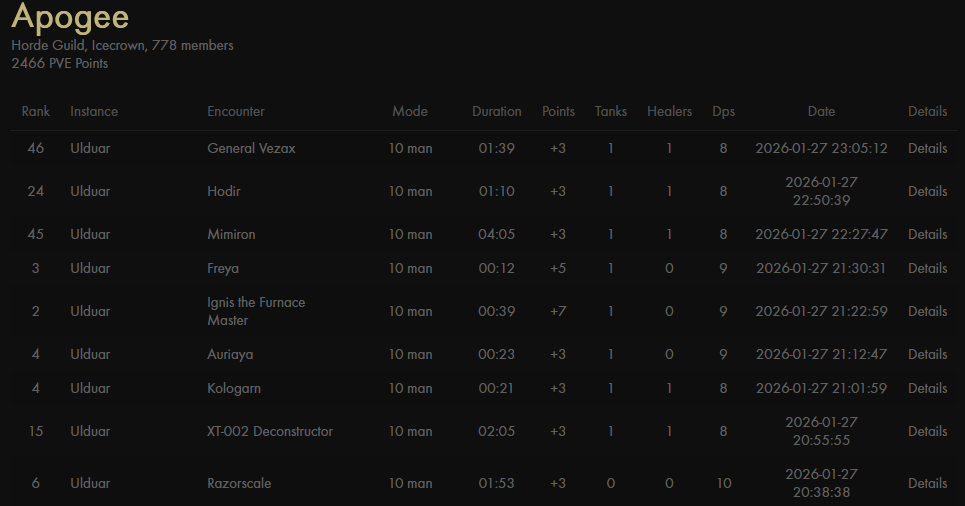
Task: Sort by the Duration column header
Action: pos(497,111)
